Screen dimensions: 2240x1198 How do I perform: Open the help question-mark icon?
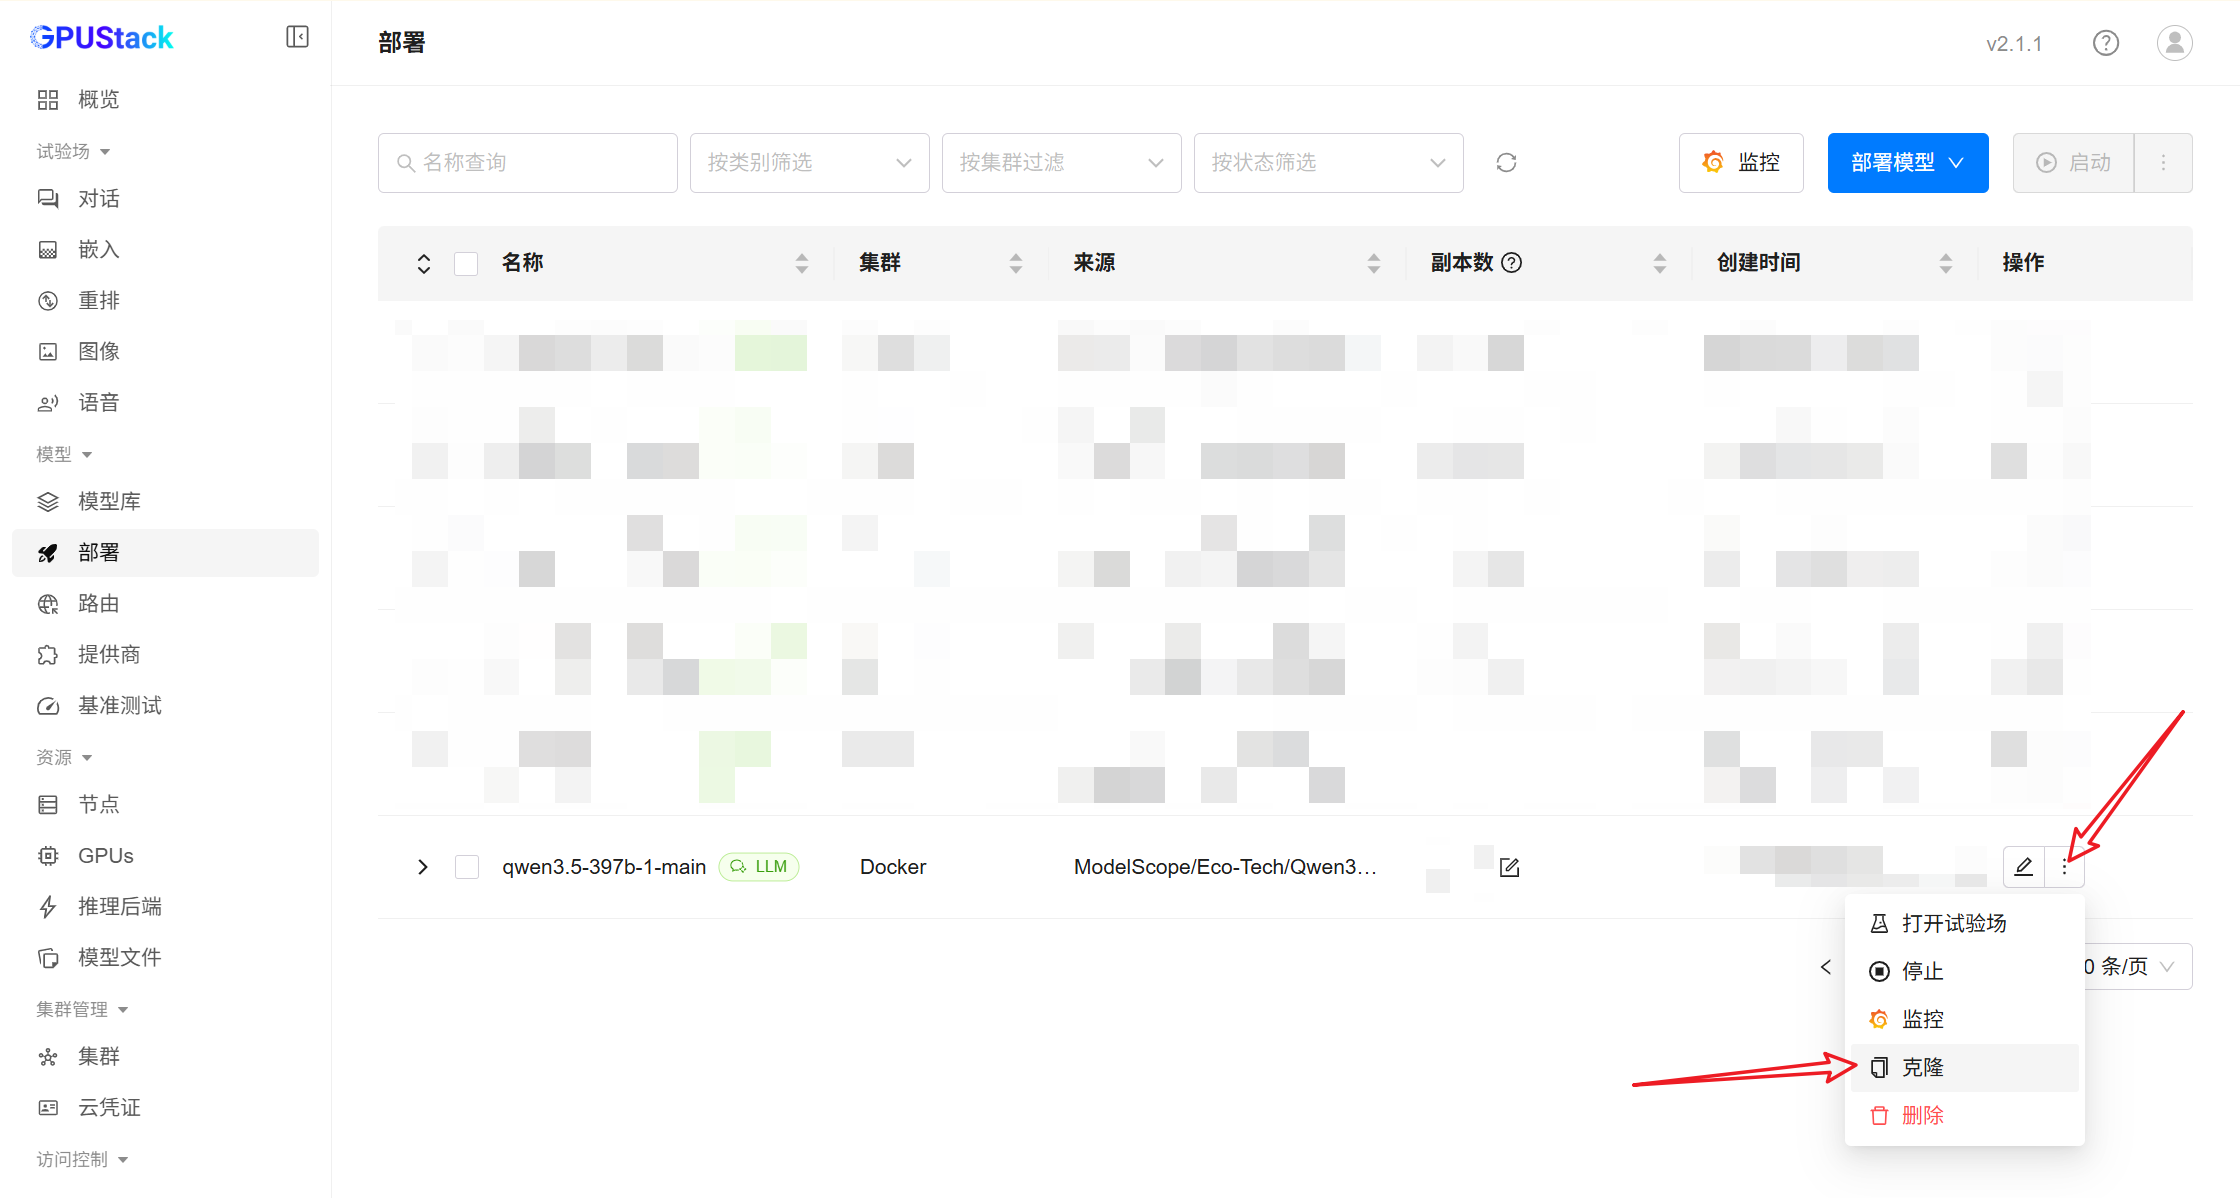(x=2105, y=43)
